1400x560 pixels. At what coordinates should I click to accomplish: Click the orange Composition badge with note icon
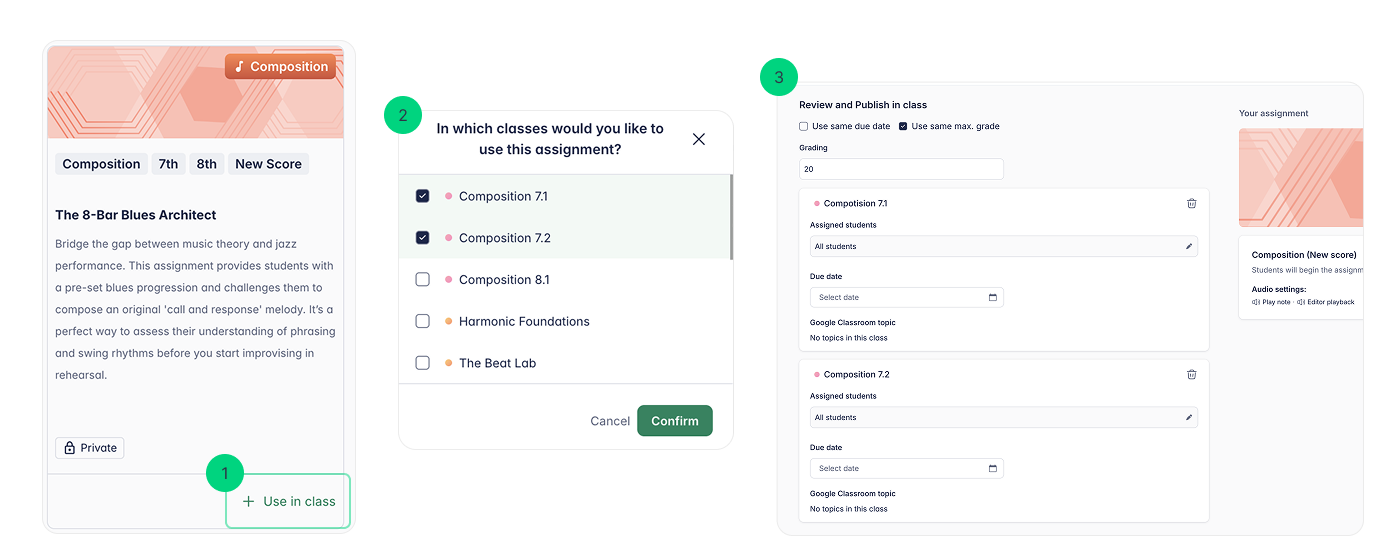point(280,67)
